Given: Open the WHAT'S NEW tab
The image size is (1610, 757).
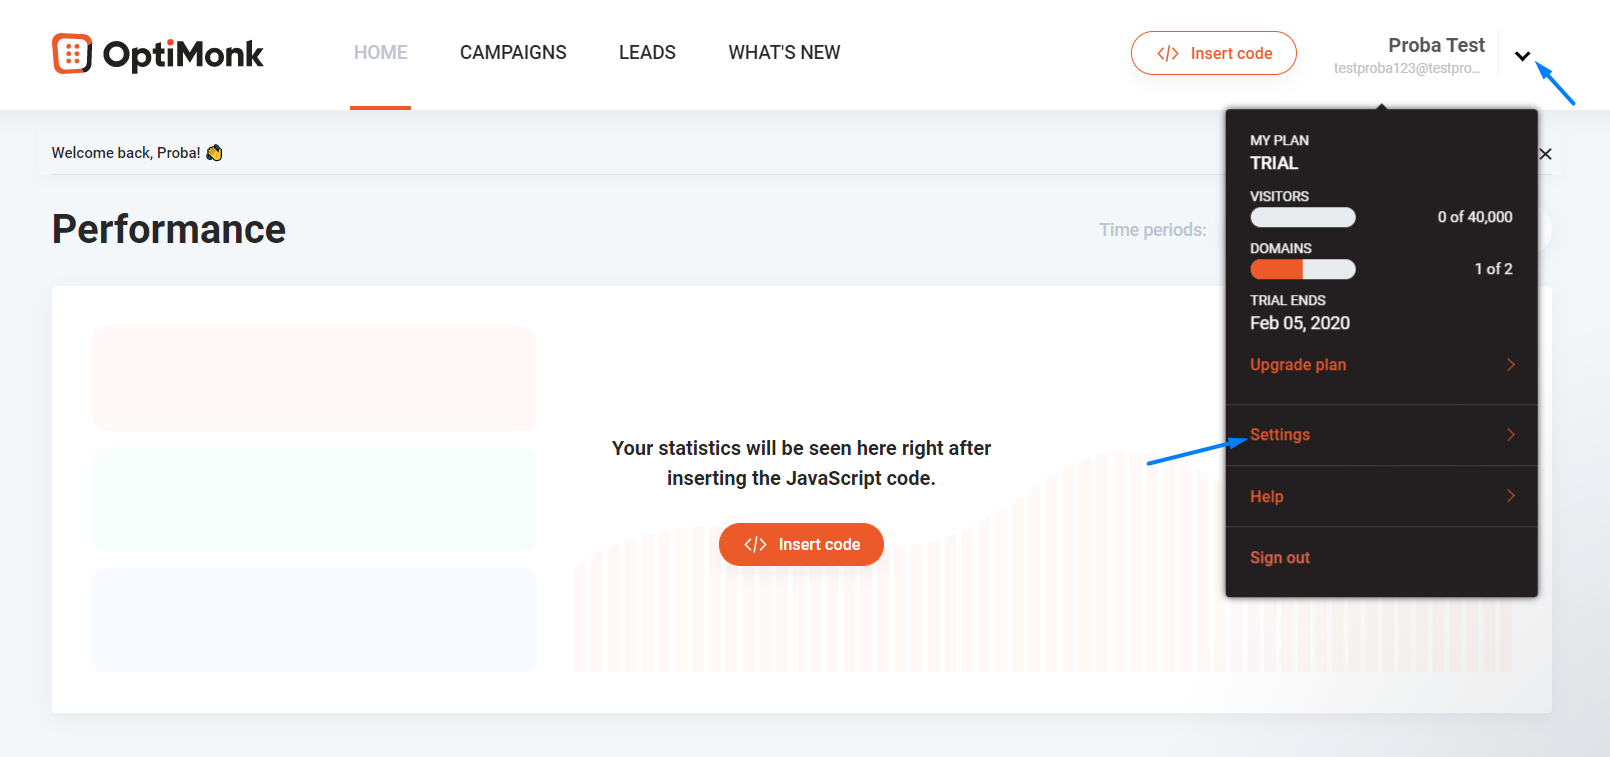Looking at the screenshot, I should [x=784, y=53].
